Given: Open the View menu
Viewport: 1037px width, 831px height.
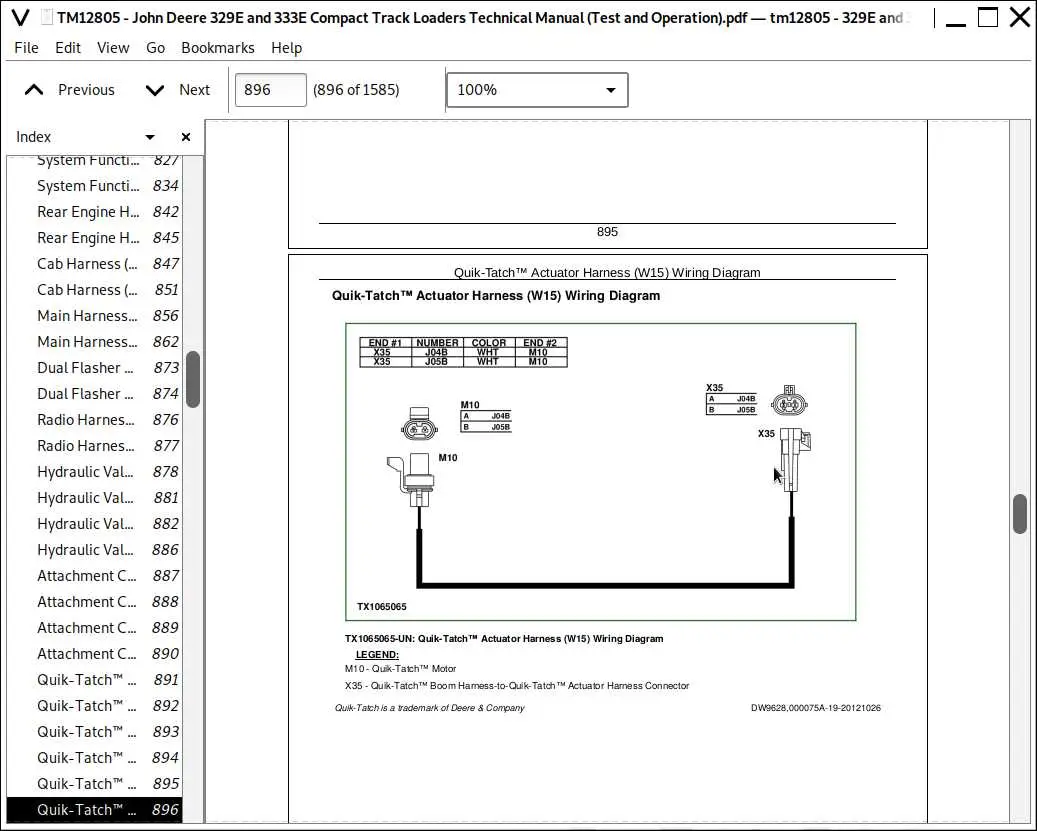Looking at the screenshot, I should pos(113,48).
